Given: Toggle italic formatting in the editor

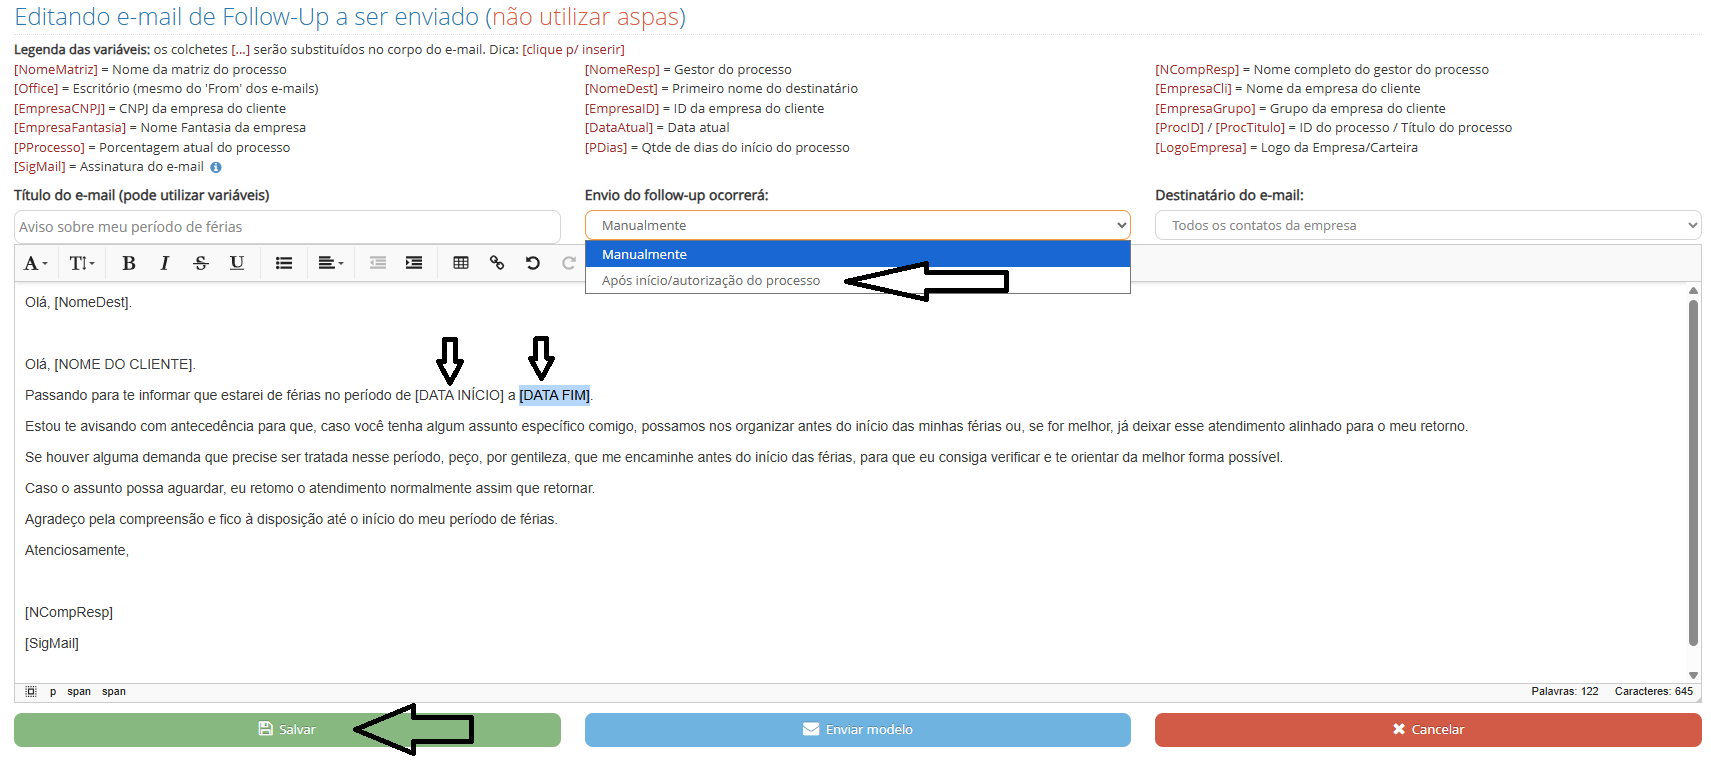Looking at the screenshot, I should click(x=164, y=263).
